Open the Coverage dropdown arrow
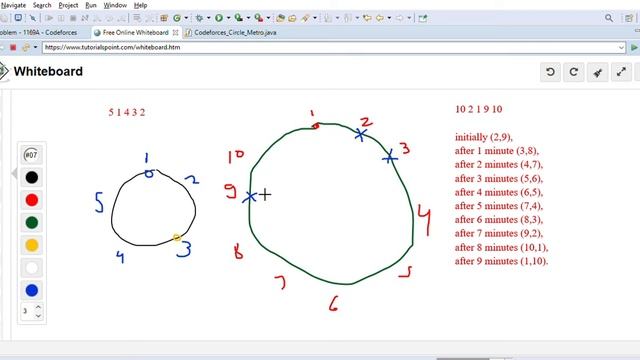640x360 pixels. [248, 18]
